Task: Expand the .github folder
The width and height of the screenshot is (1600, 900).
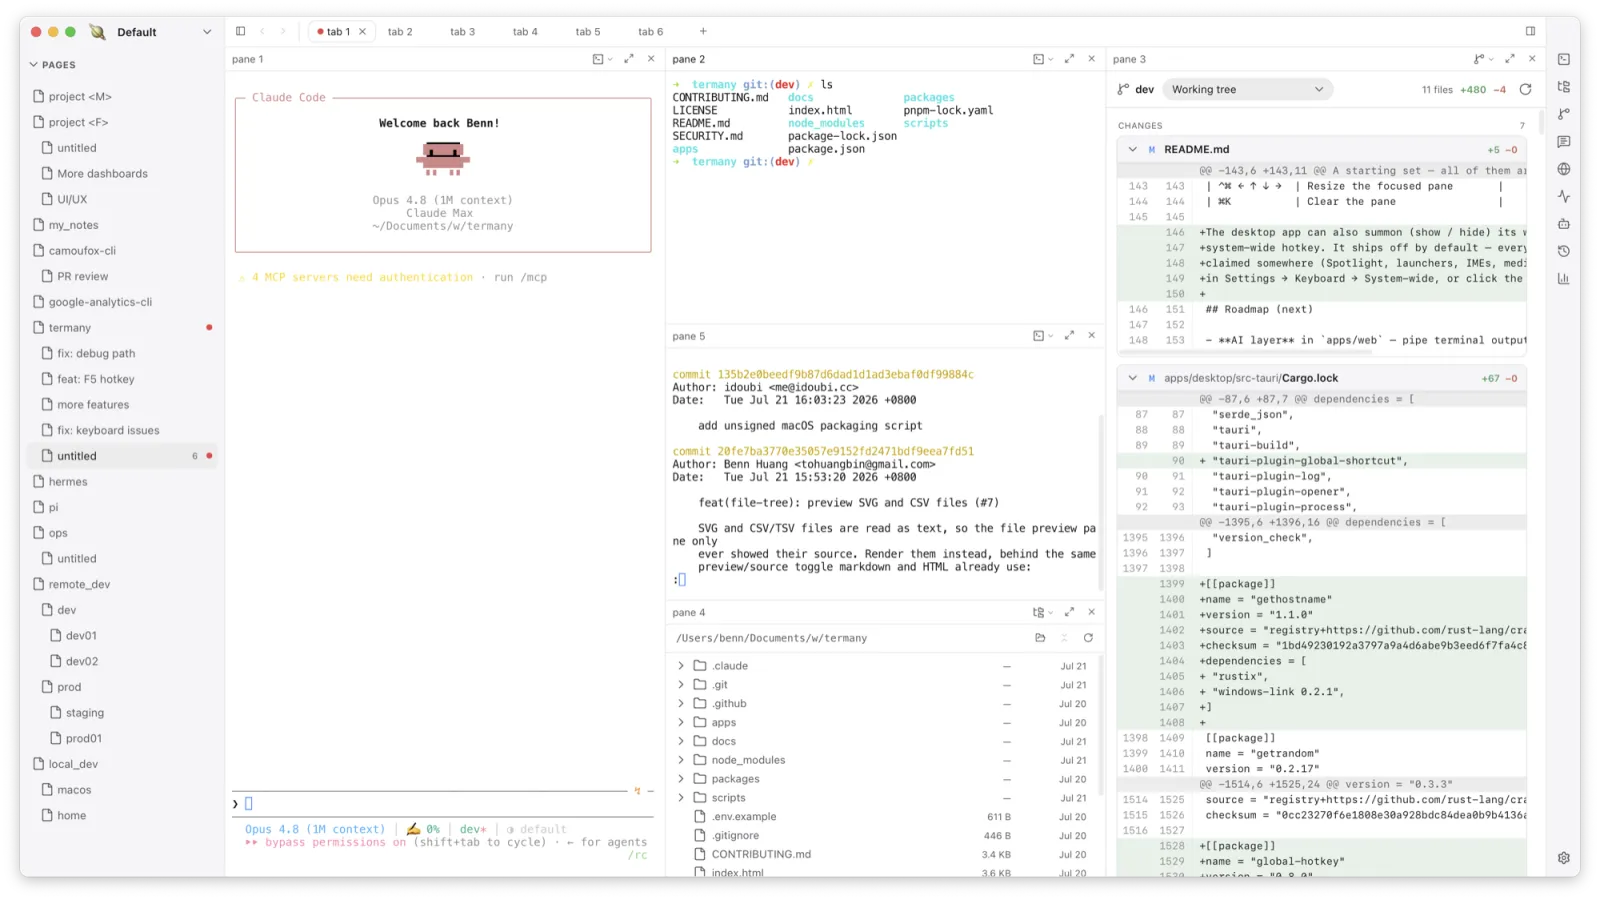Action: [x=681, y=704]
